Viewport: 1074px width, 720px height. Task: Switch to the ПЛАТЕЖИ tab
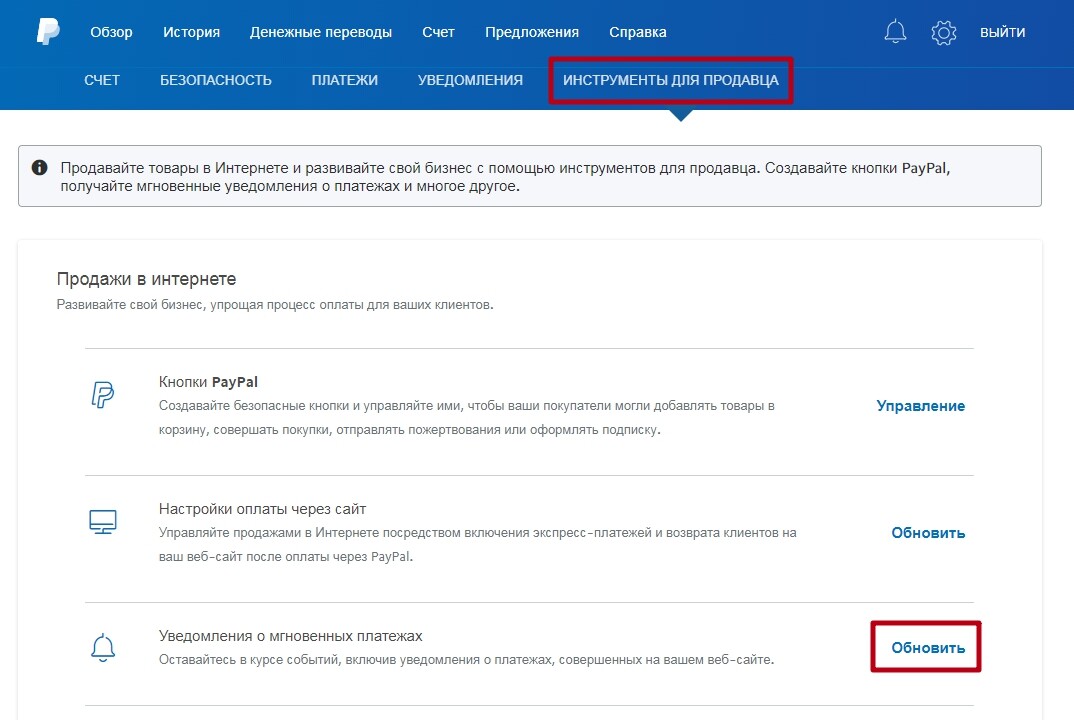[x=345, y=80]
